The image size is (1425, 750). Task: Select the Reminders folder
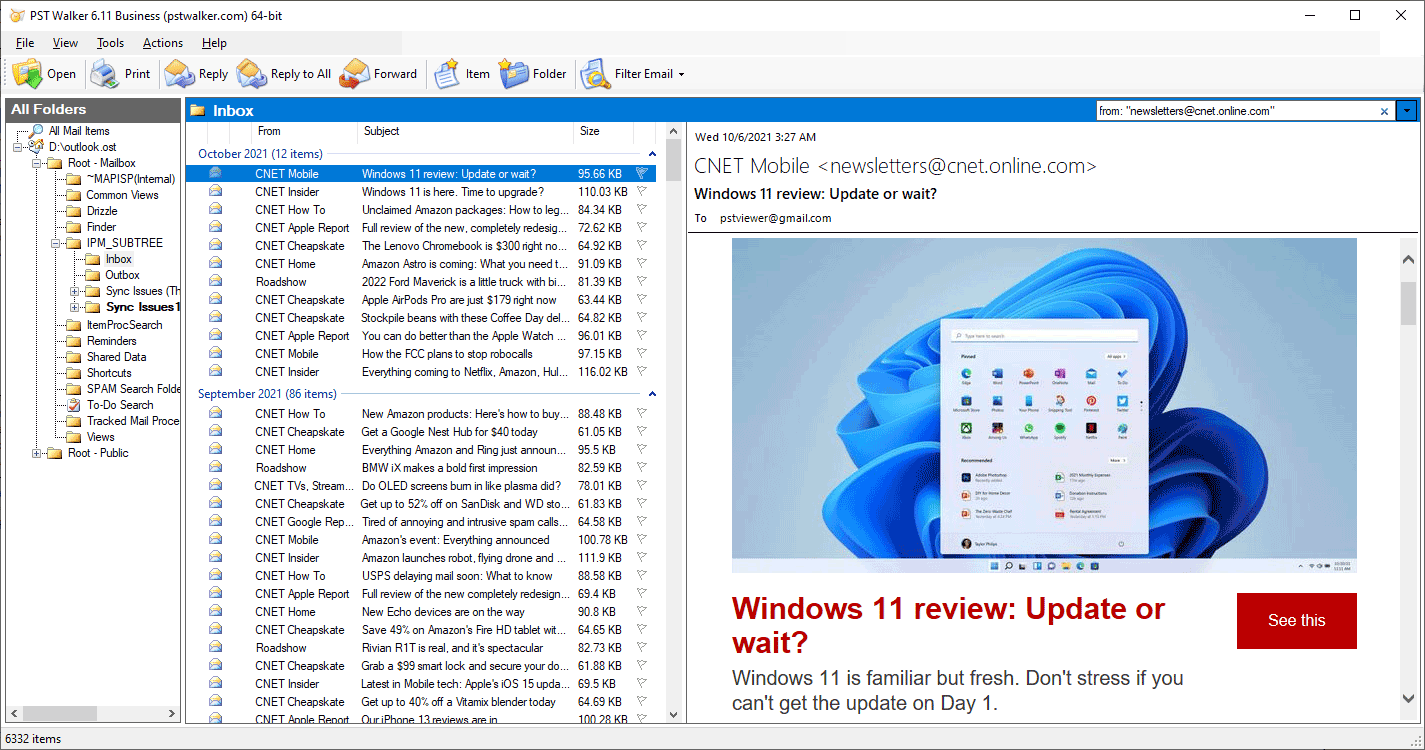[111, 341]
